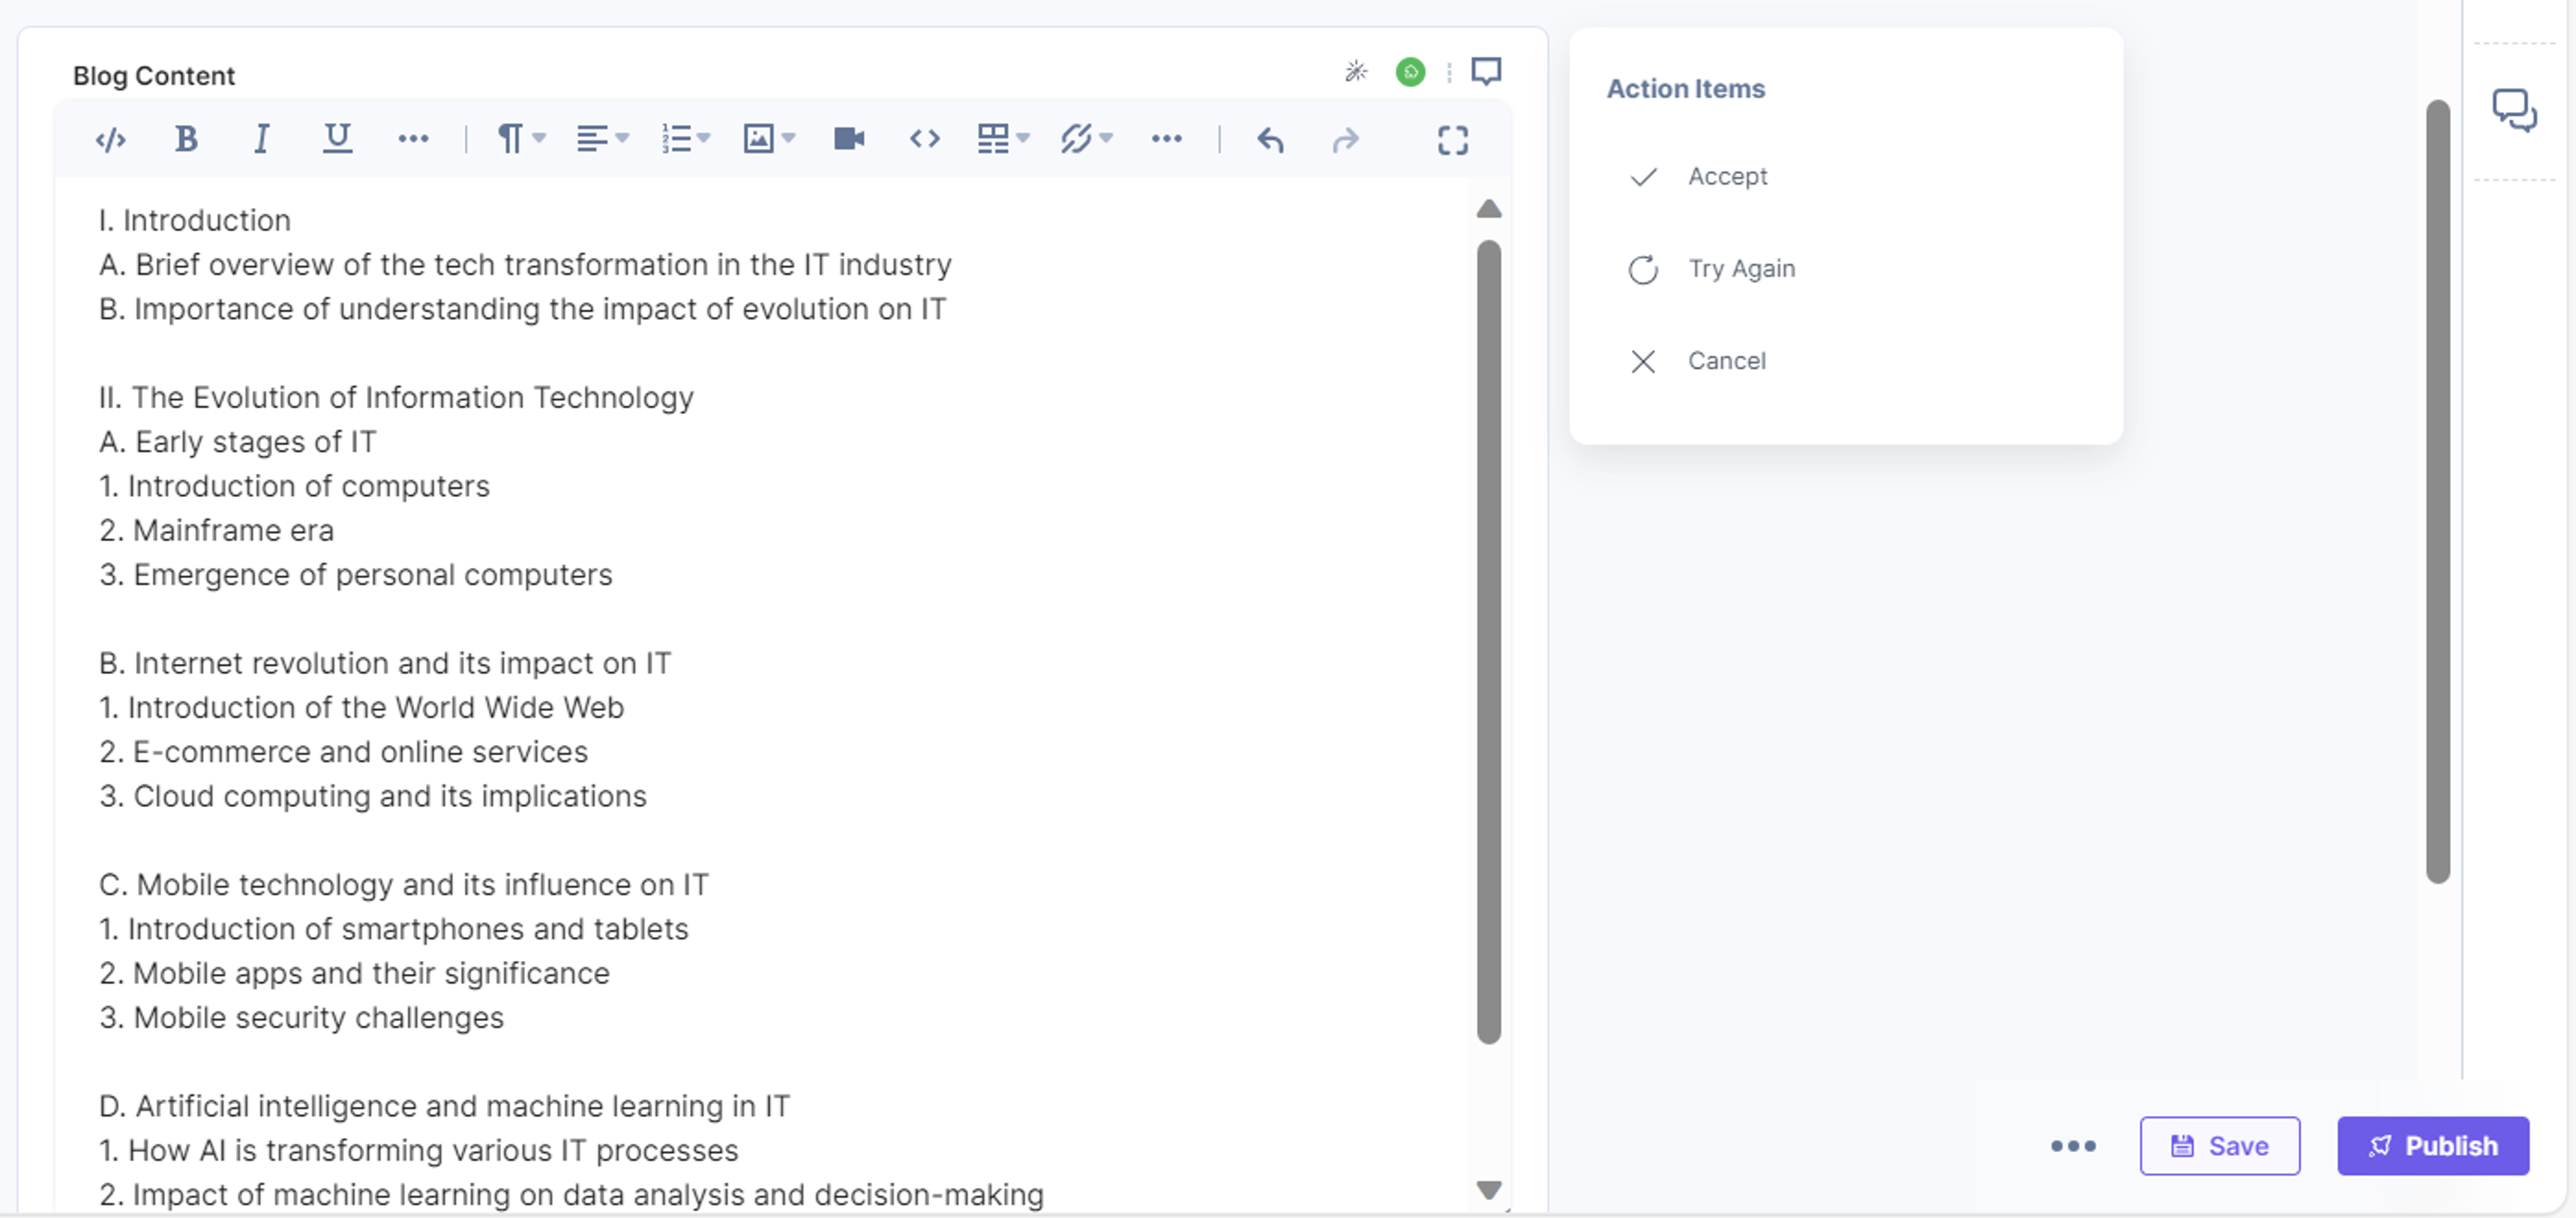Click '1. Introduction of the World Wide Web'
This screenshot has width=2576, height=1218.
[361, 708]
